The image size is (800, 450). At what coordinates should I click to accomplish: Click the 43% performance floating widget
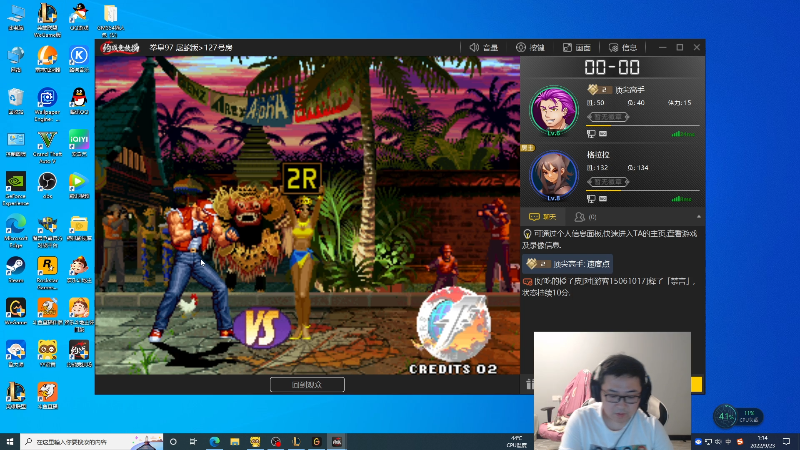[x=738, y=417]
